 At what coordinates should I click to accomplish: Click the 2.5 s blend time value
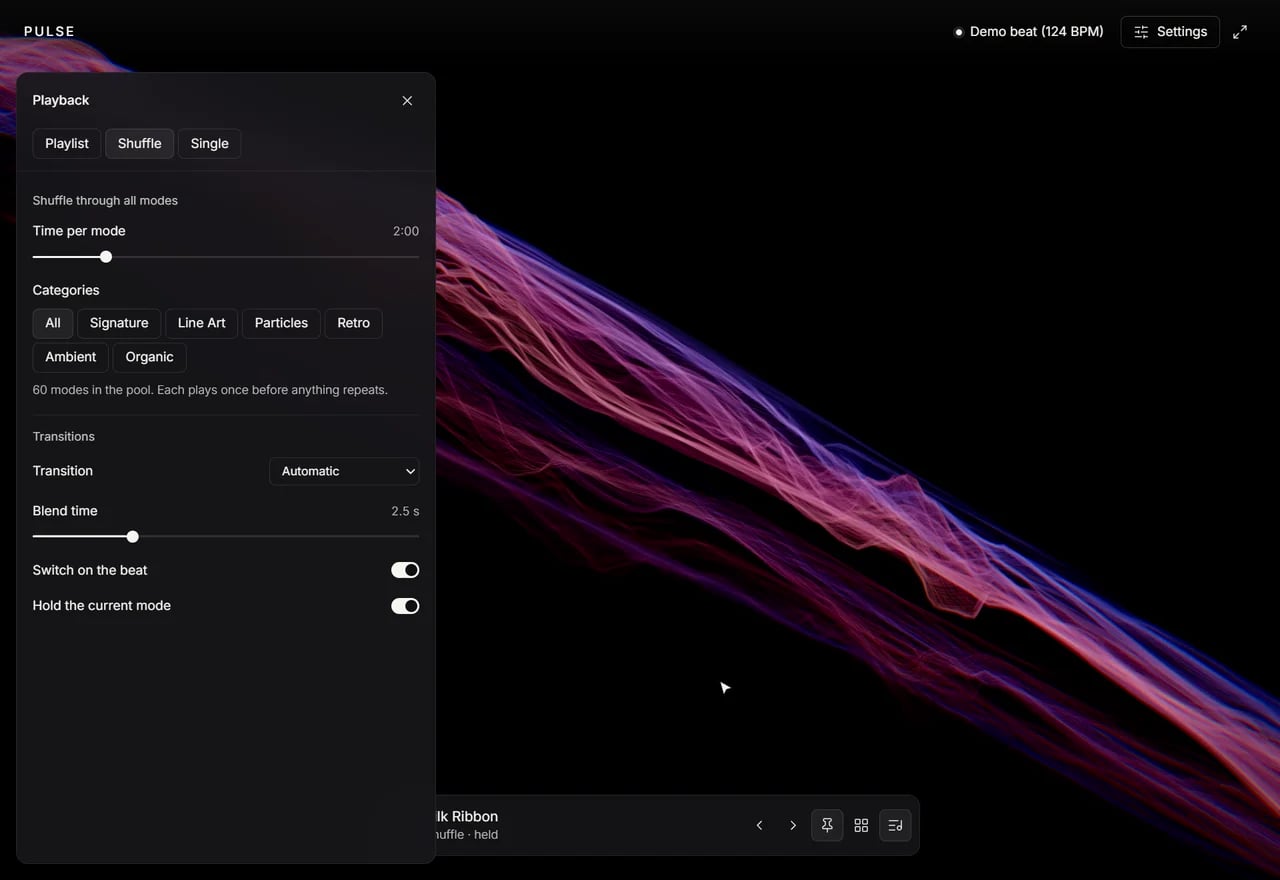[x=405, y=511]
